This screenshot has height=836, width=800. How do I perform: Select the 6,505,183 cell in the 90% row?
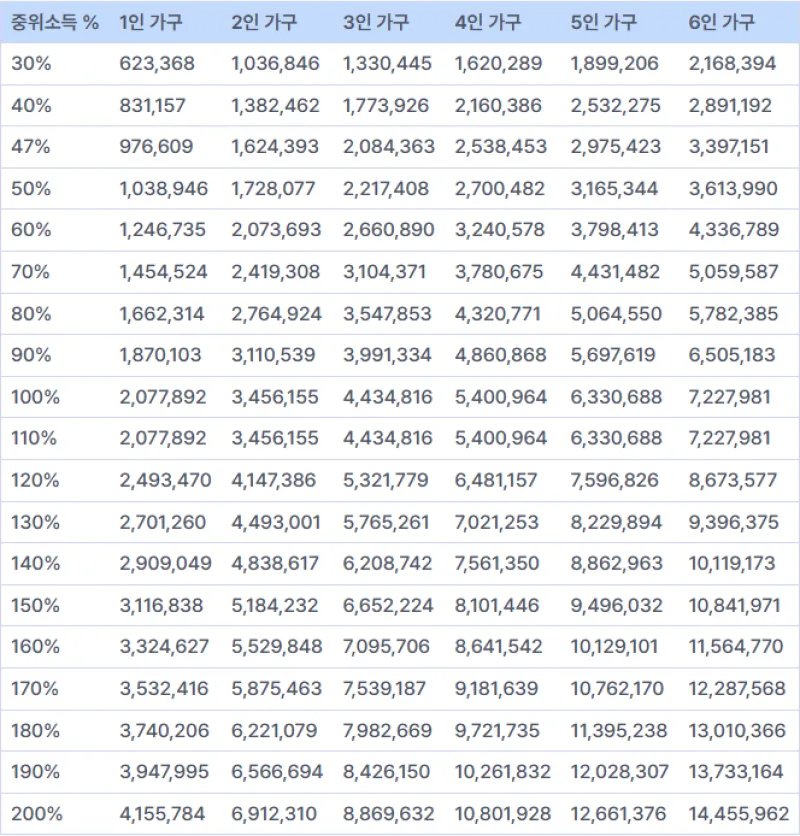pos(732,355)
